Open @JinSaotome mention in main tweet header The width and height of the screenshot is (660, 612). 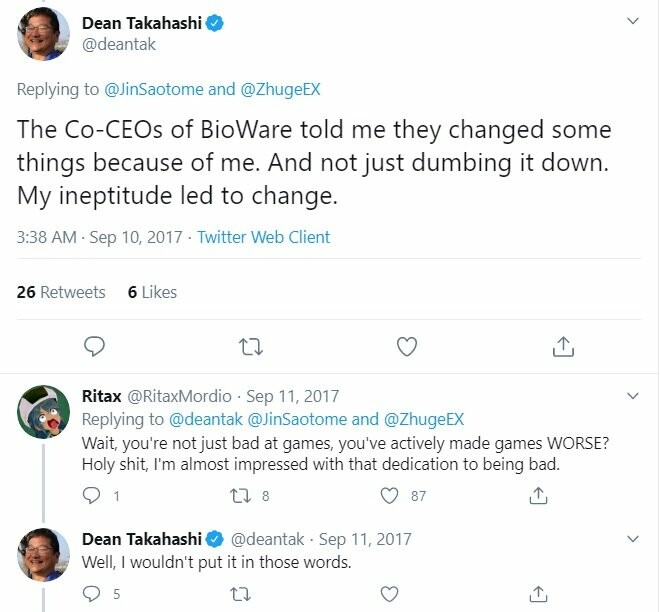coord(153,89)
